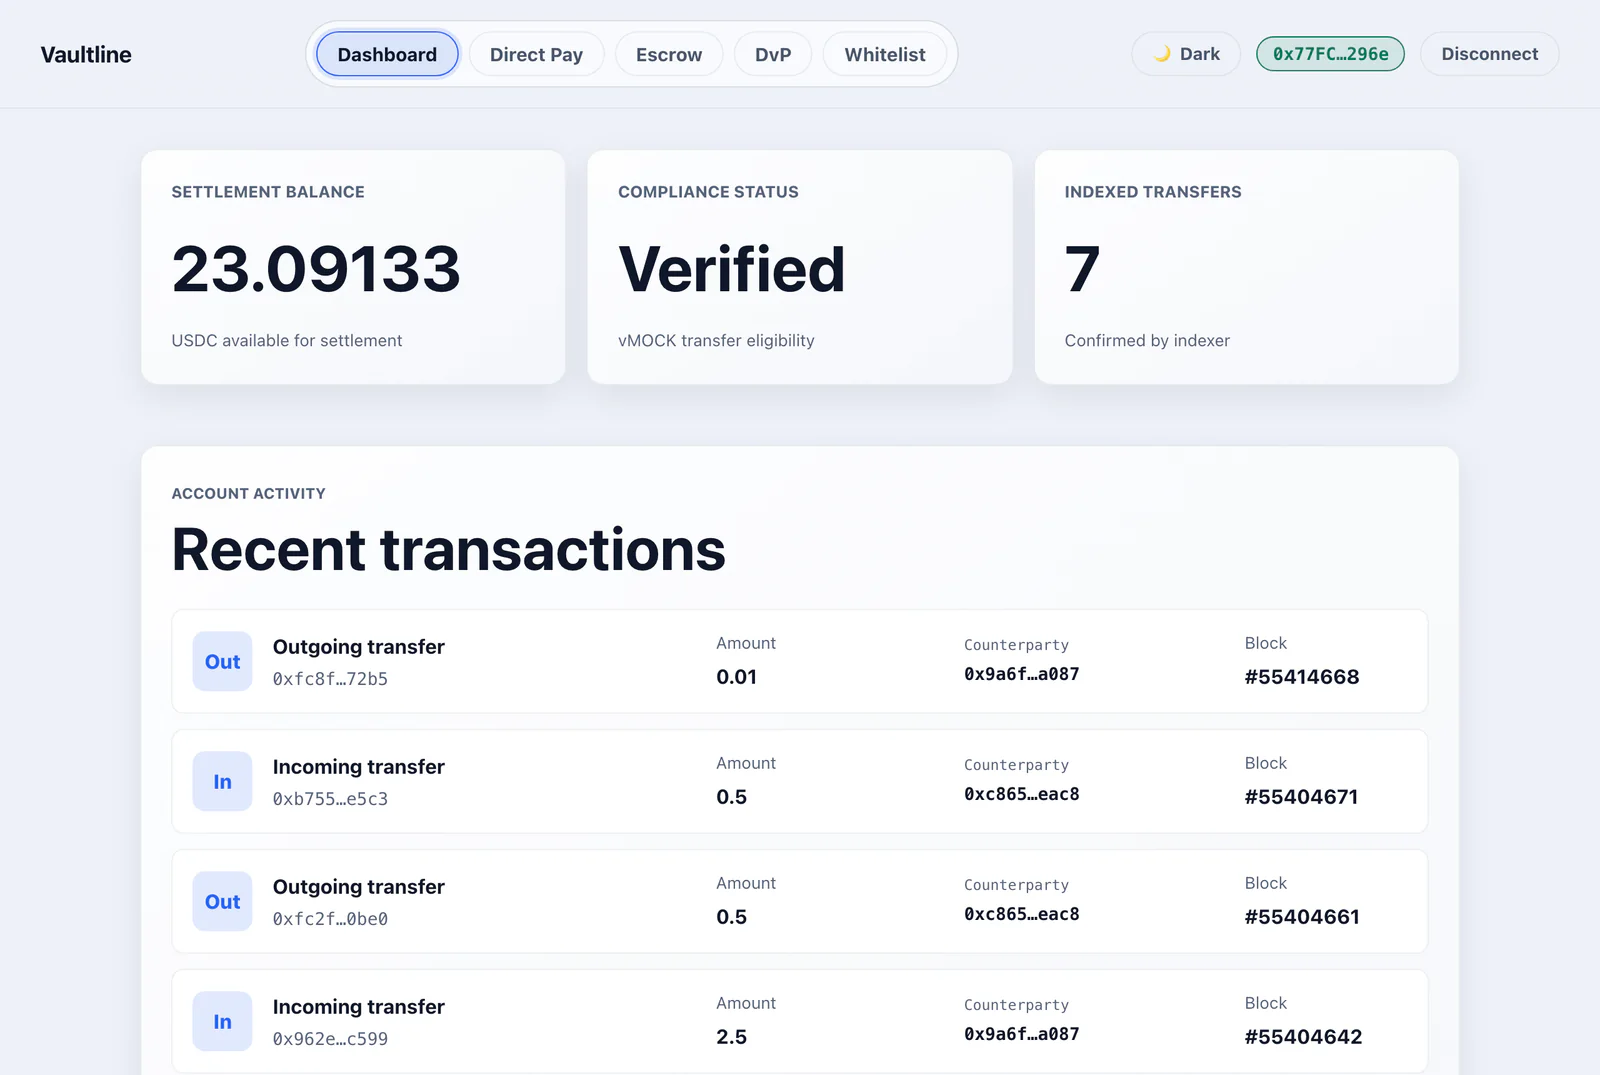
Task: Click the 2.5 amount value
Action: 731,1037
